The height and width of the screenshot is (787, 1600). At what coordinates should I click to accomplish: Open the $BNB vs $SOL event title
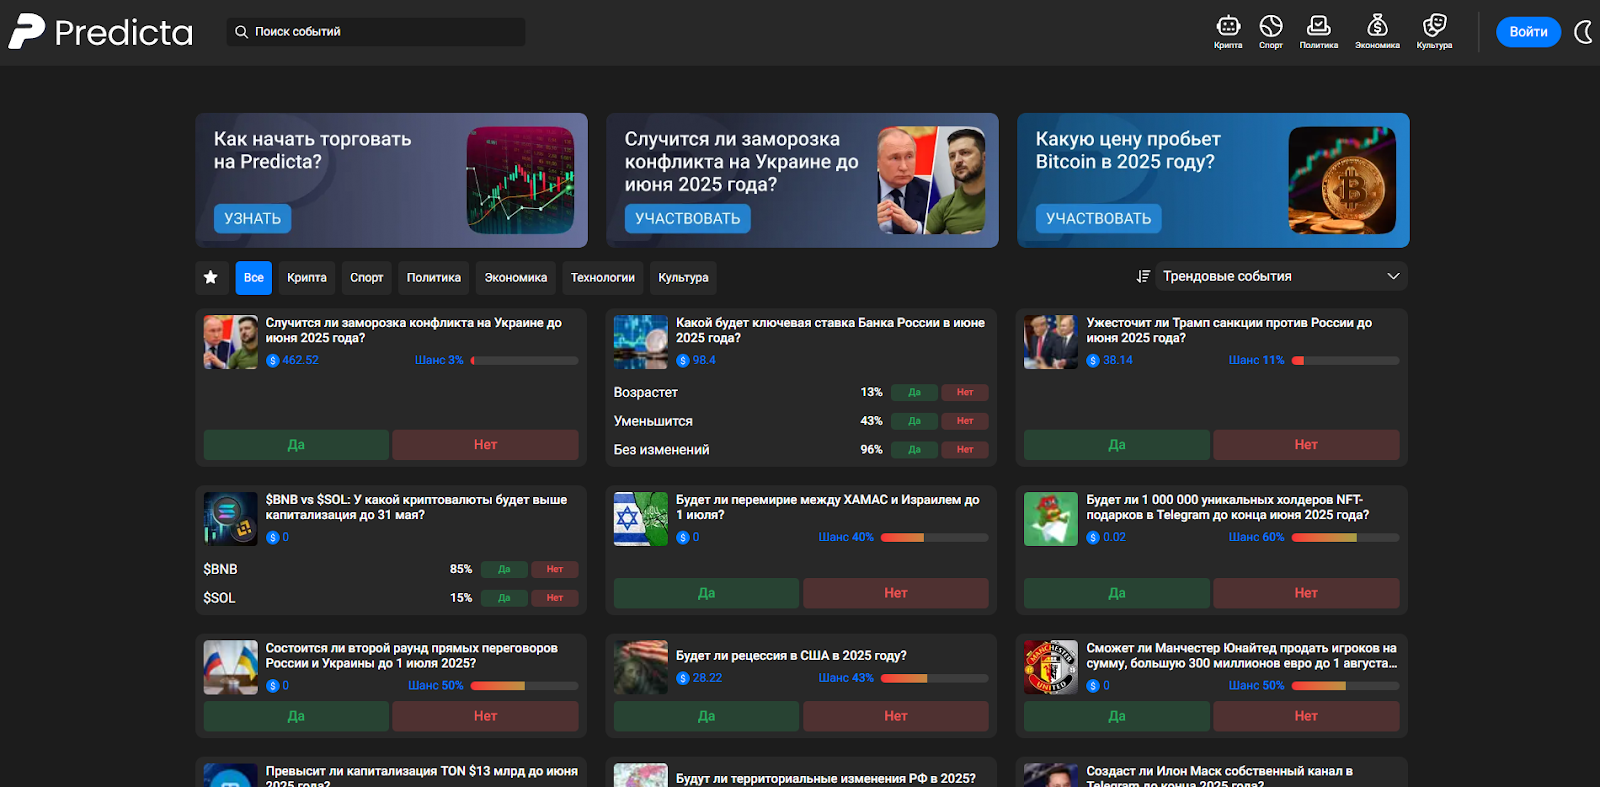pyautogui.click(x=416, y=507)
